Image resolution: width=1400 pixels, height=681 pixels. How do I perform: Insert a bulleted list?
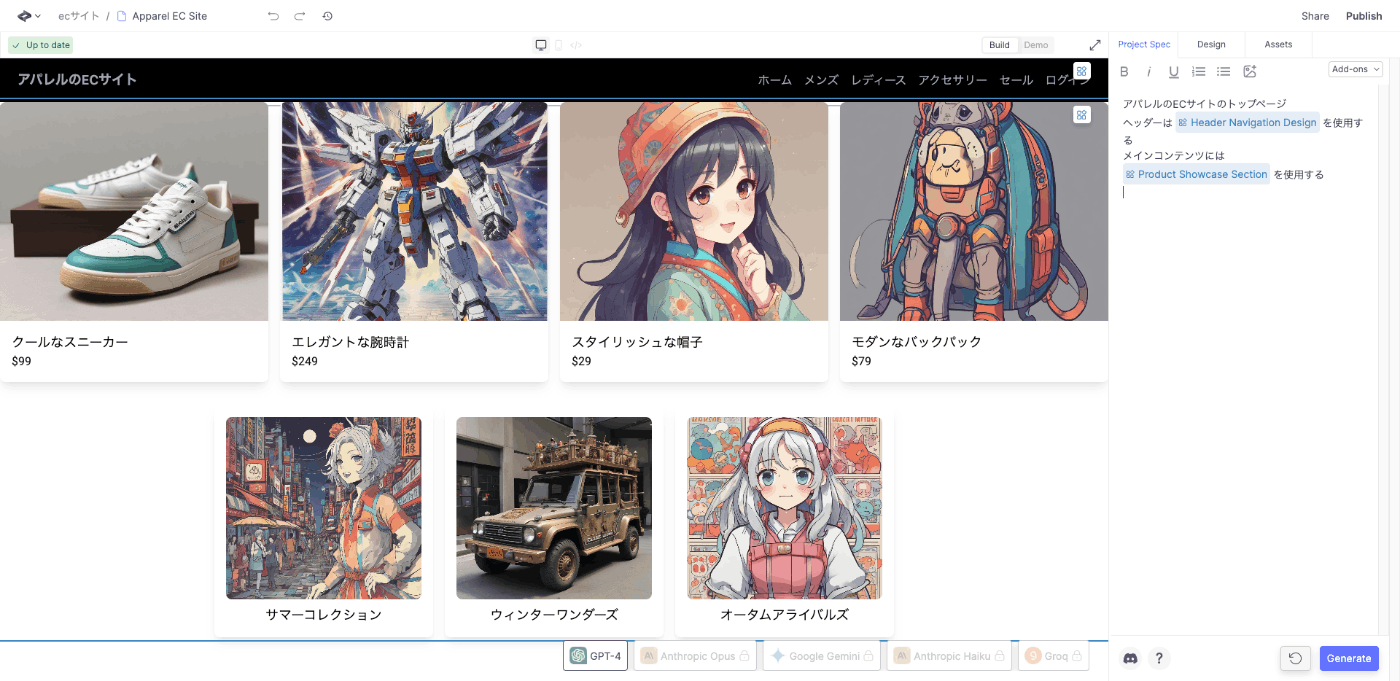click(1223, 71)
